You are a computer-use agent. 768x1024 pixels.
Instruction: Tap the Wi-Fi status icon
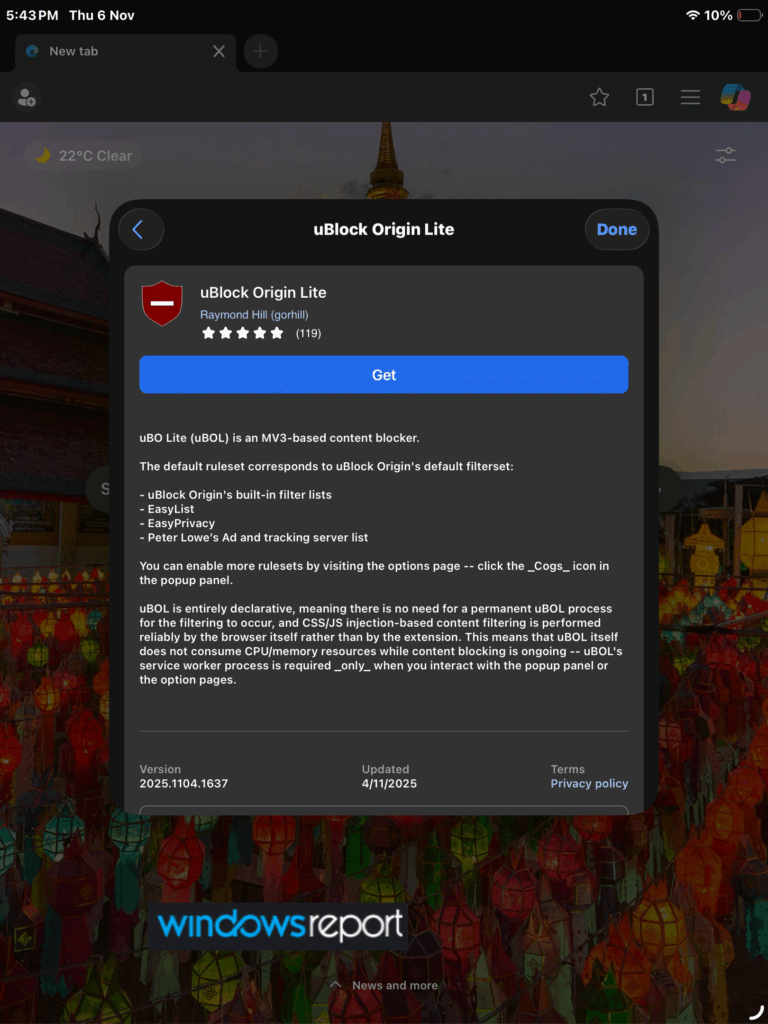[x=692, y=16]
